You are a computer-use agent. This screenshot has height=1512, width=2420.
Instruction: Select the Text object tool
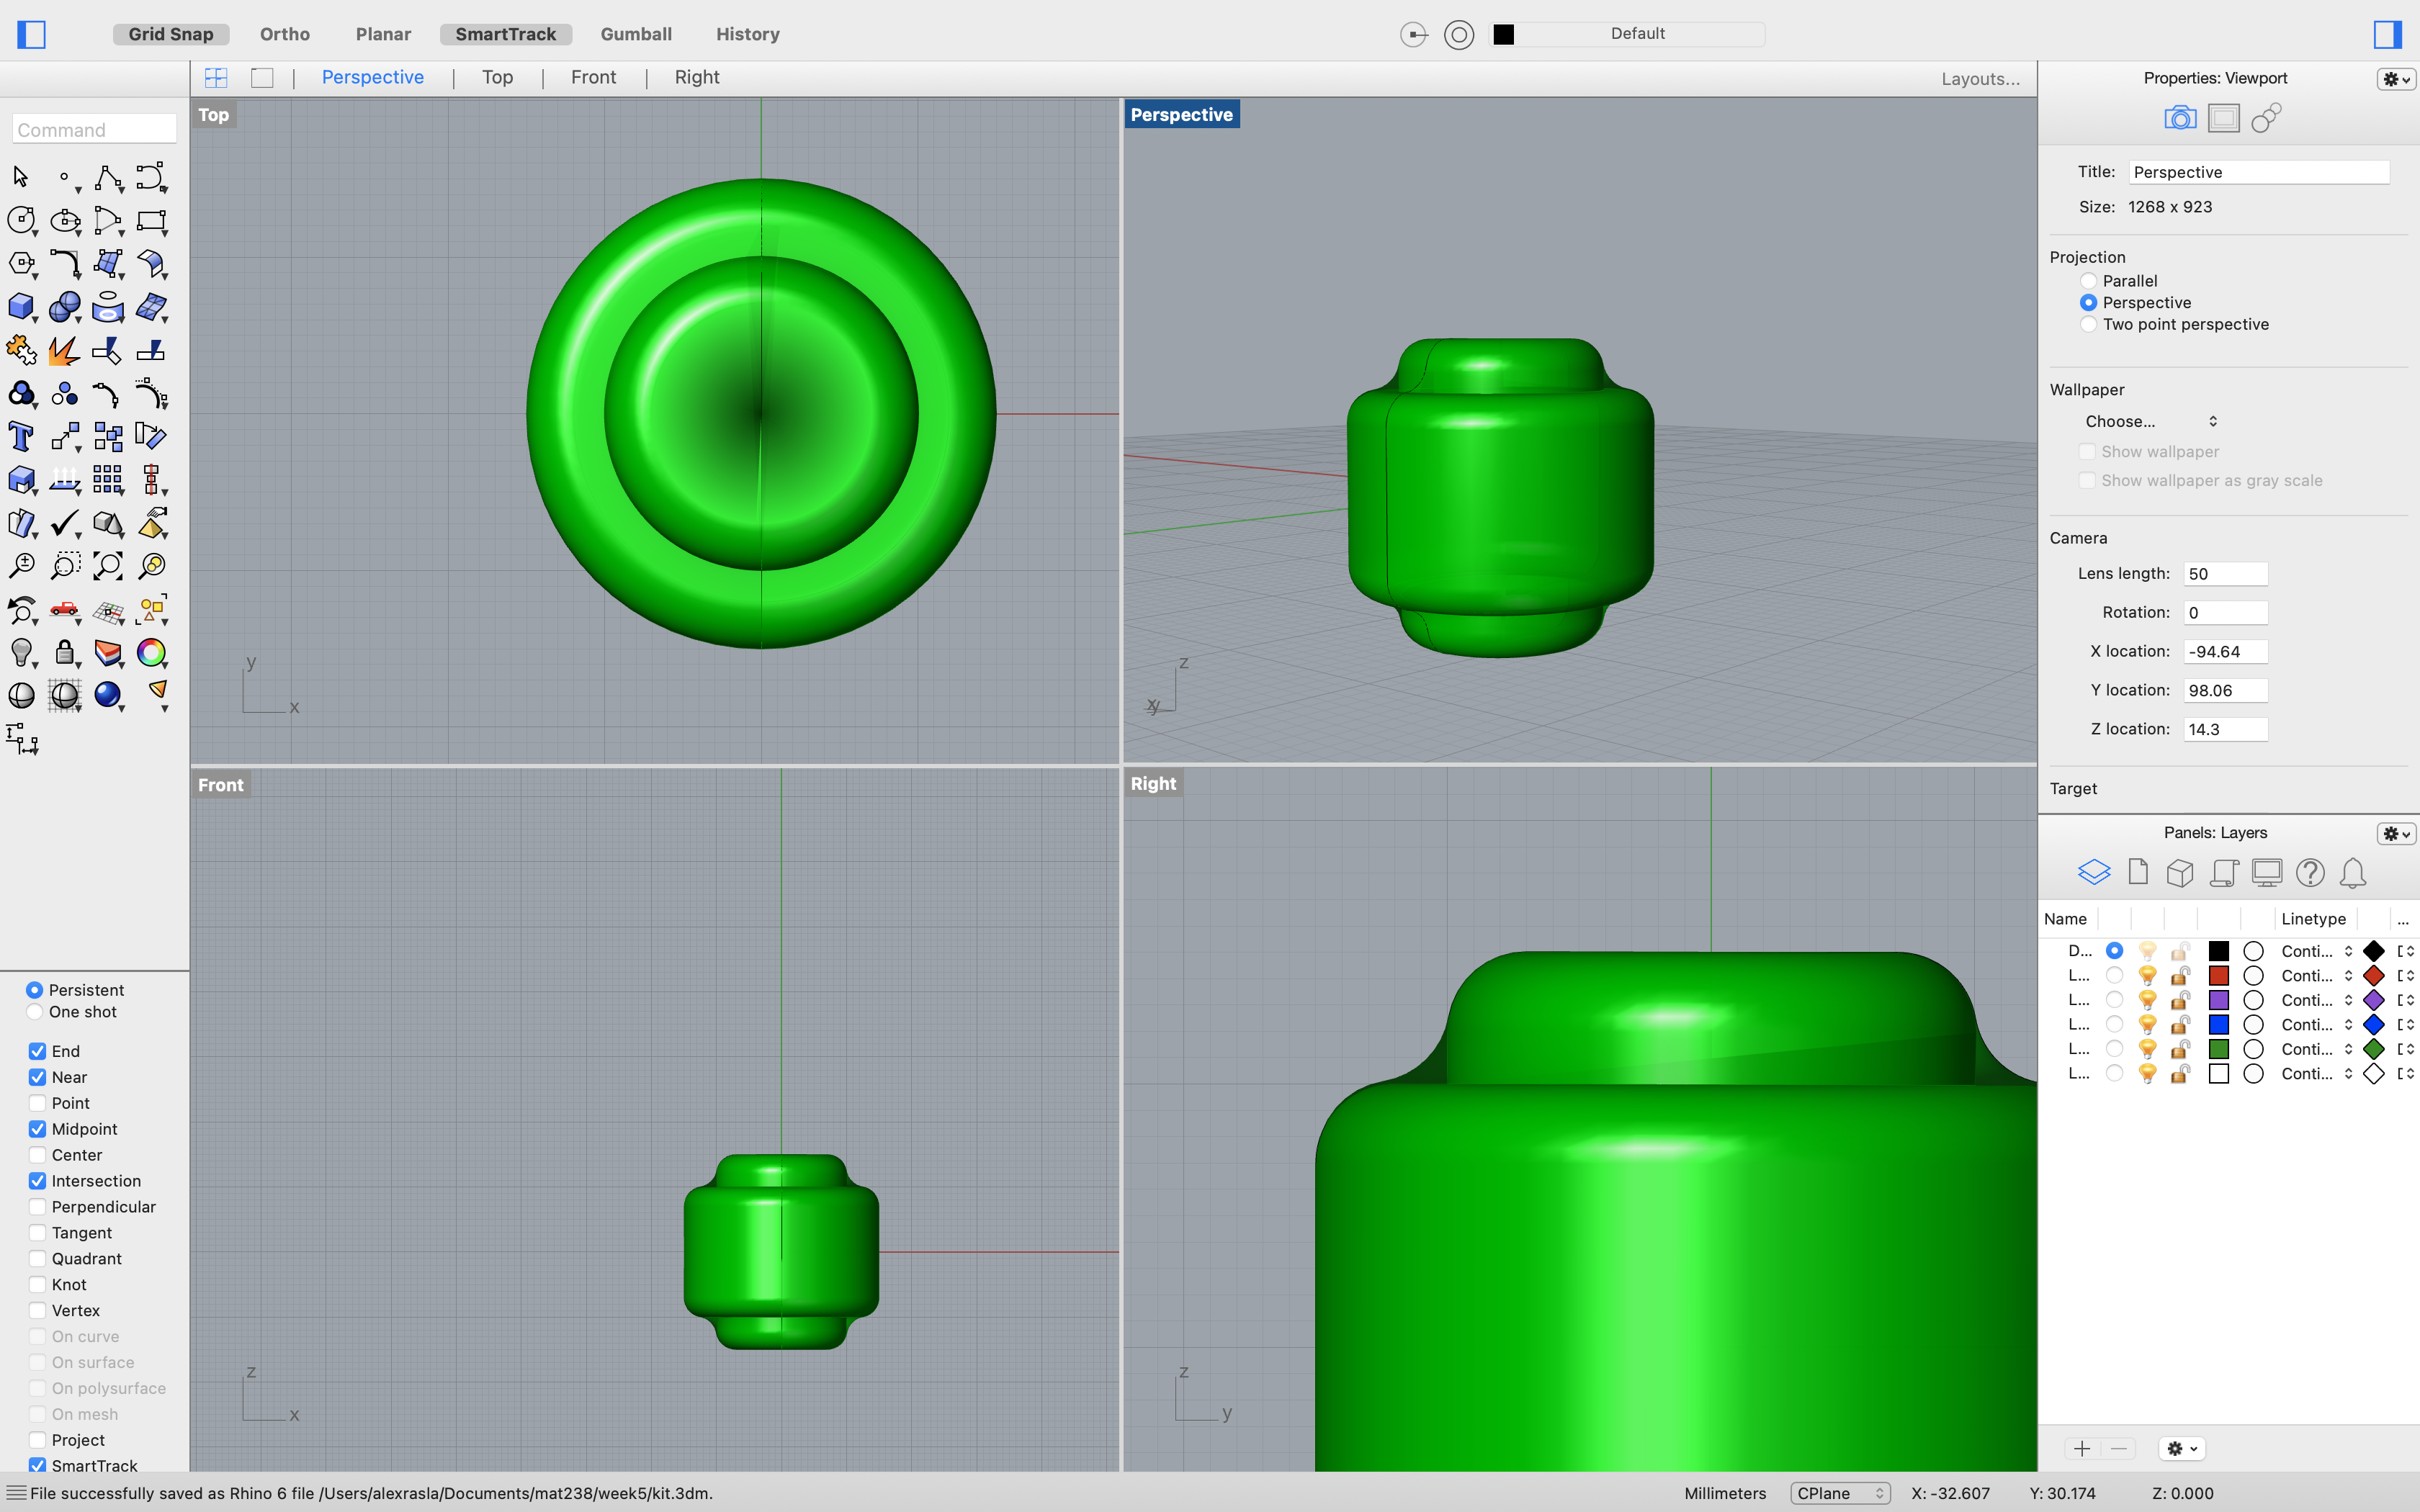20,437
